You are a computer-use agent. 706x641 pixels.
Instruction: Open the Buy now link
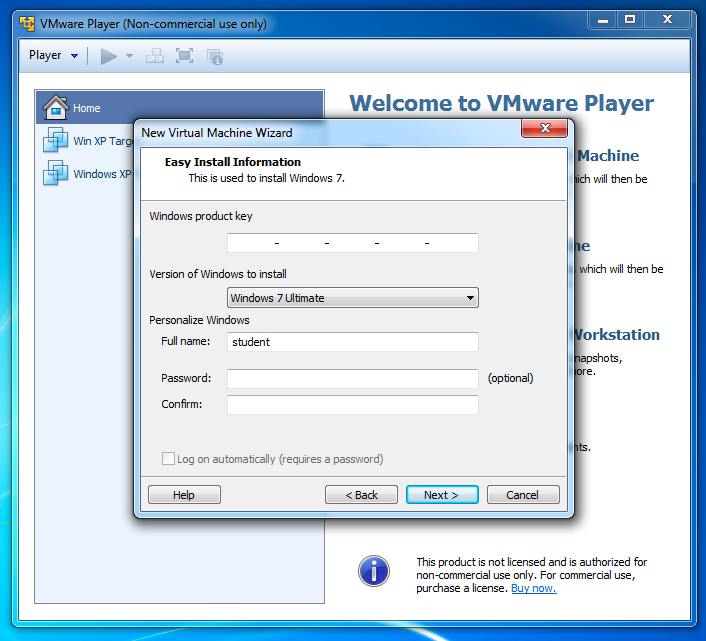tap(534, 588)
